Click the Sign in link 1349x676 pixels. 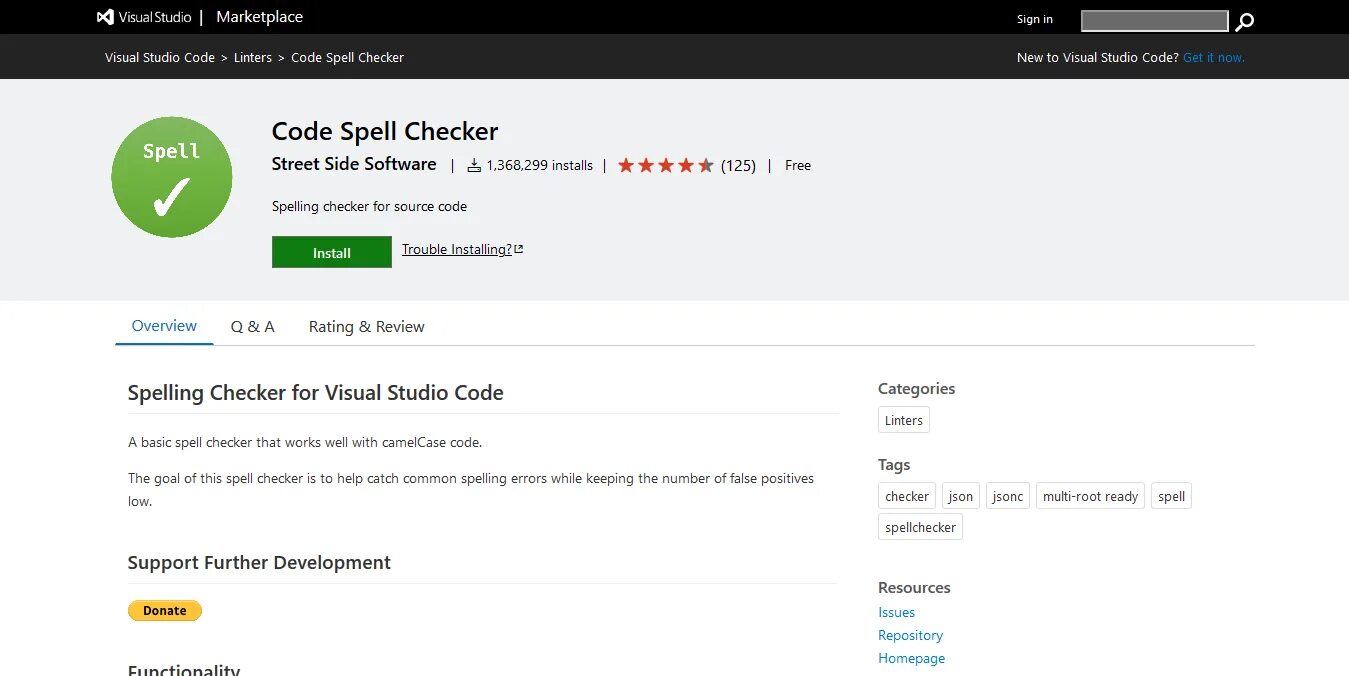point(1035,19)
